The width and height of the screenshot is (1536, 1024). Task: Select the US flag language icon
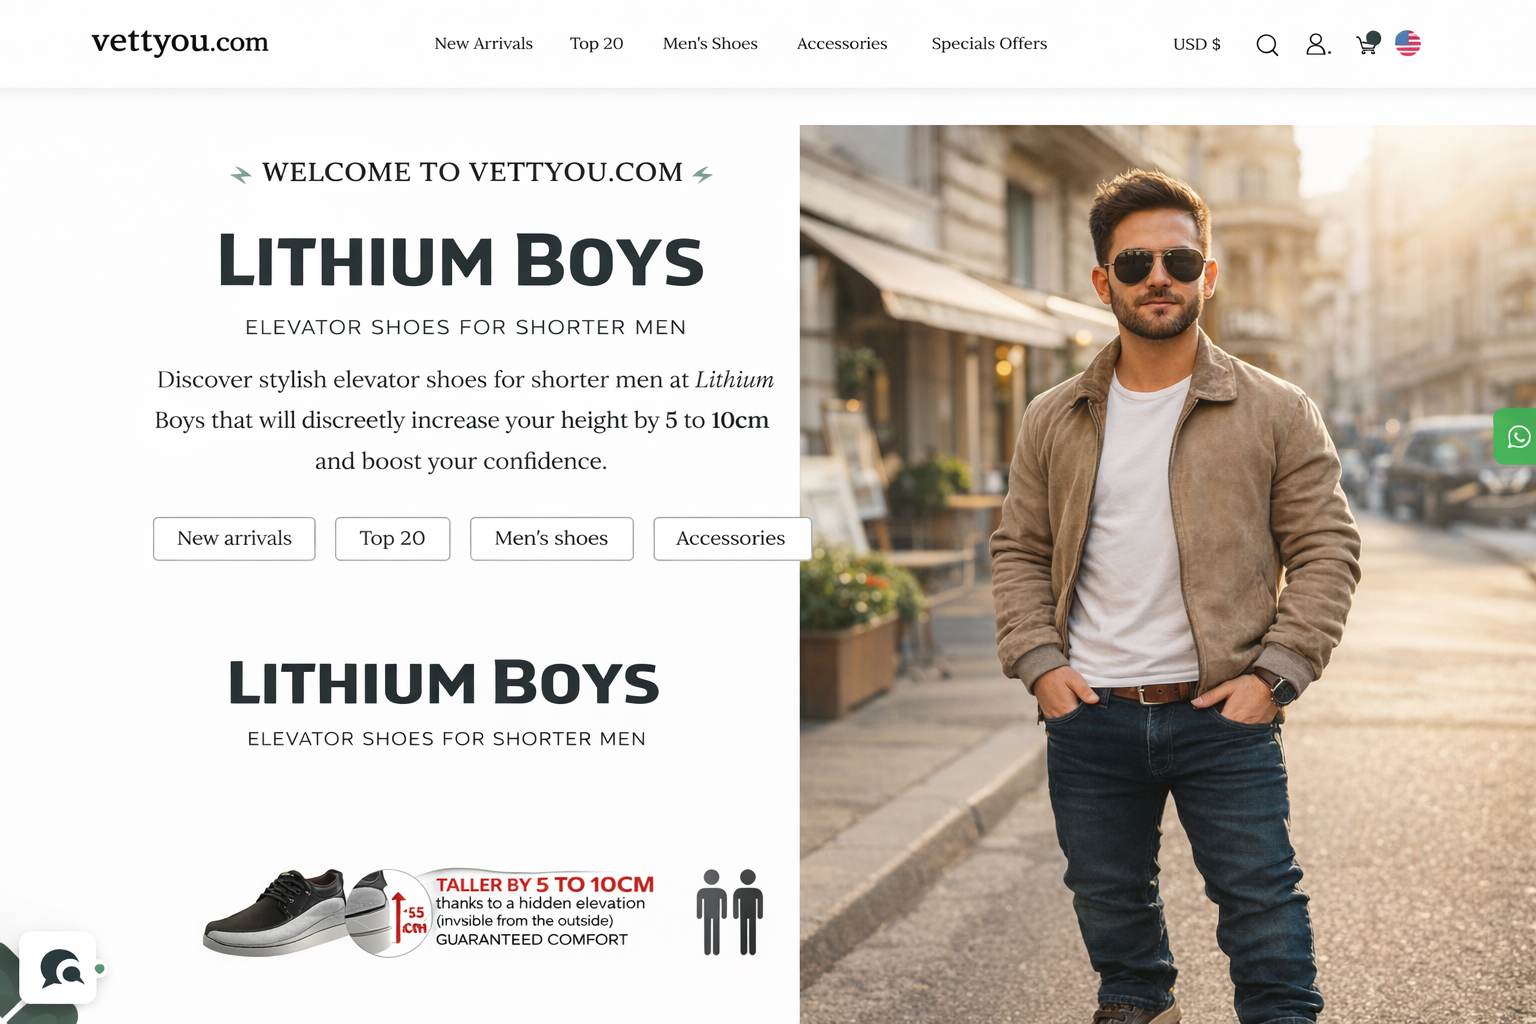click(1408, 43)
